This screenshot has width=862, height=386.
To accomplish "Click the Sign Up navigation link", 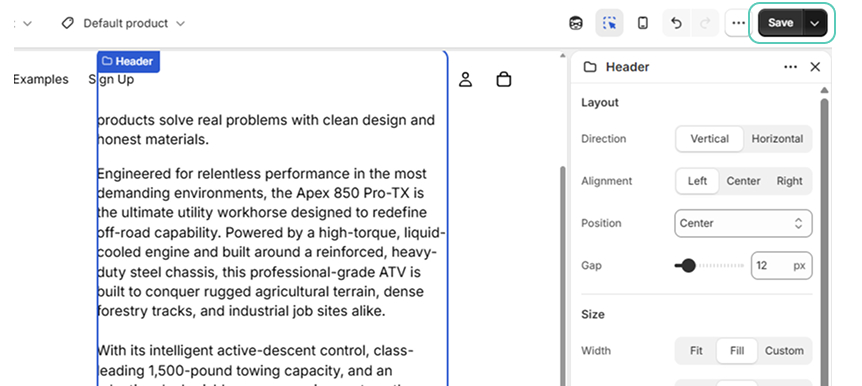I will click(x=111, y=79).
